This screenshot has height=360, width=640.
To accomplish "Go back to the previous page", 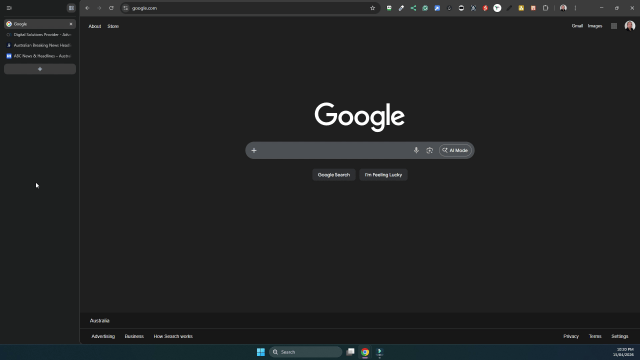I will click(x=87, y=8).
